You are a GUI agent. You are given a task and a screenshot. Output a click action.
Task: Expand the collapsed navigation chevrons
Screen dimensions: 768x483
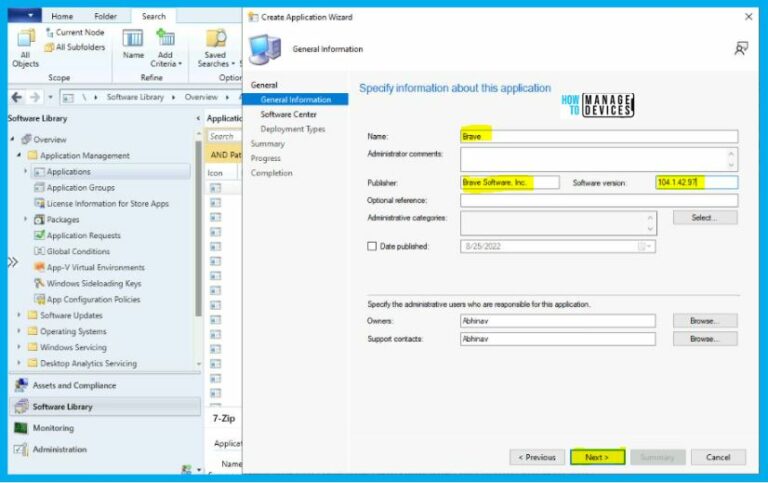[13, 262]
